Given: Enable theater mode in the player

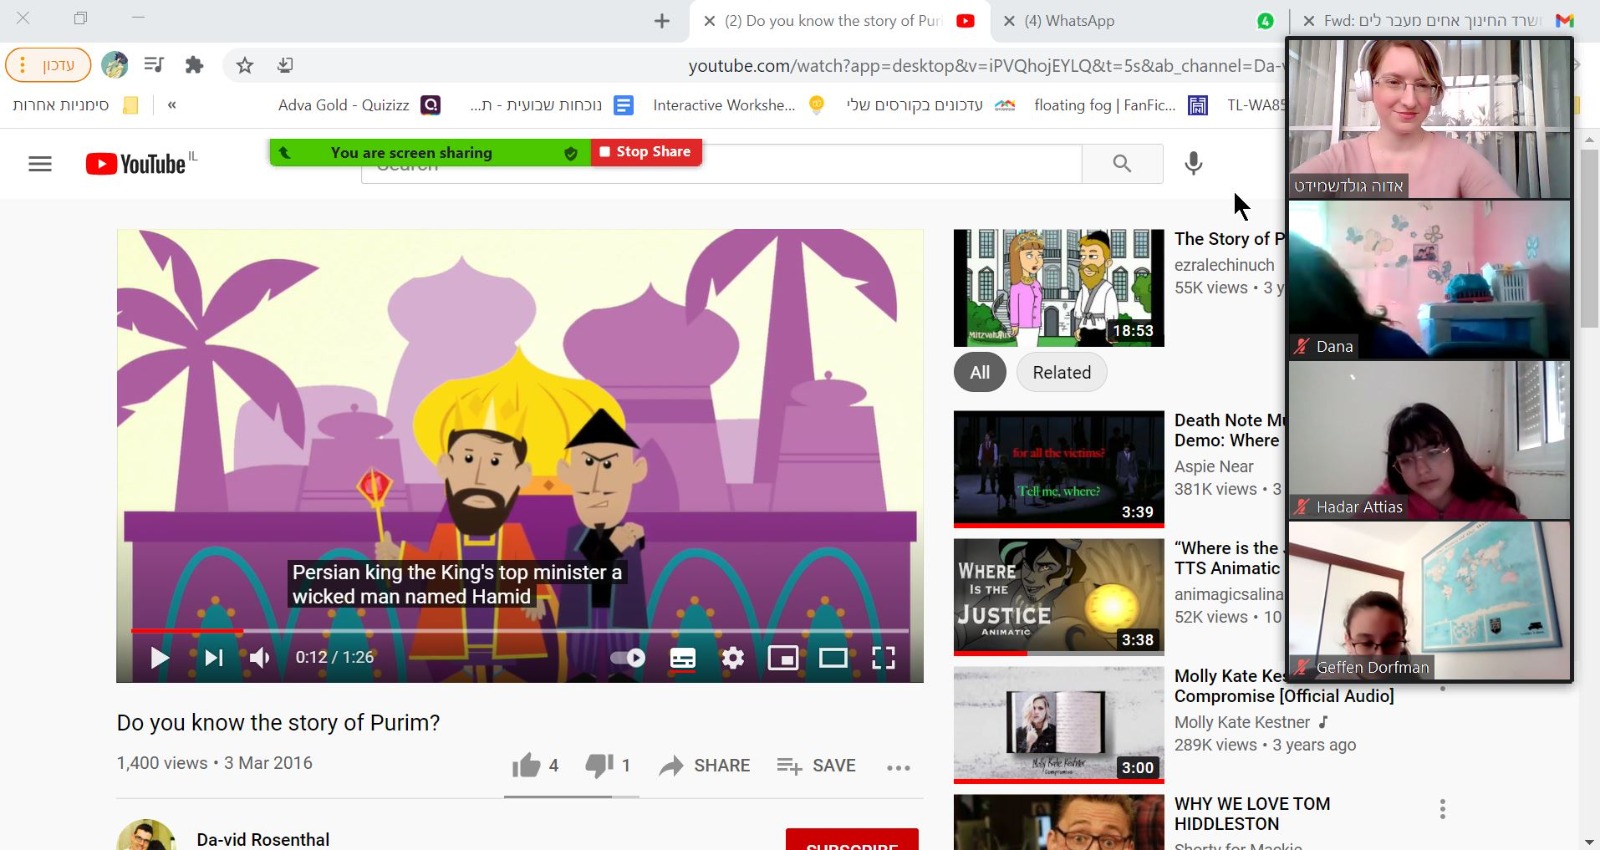Looking at the screenshot, I should 833,657.
